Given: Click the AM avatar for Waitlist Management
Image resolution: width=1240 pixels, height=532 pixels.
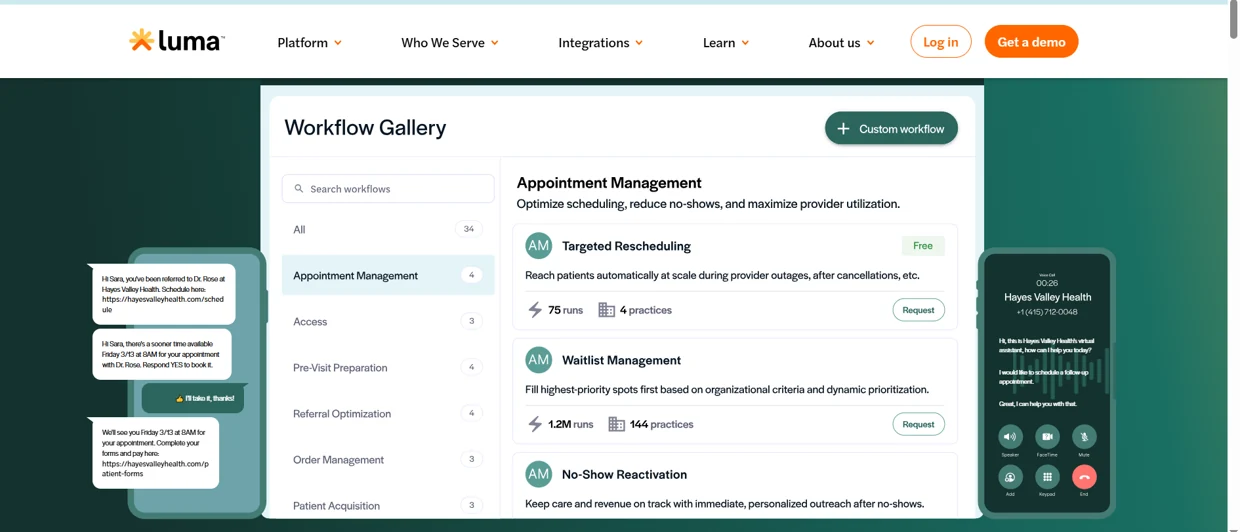Looking at the screenshot, I should [538, 359].
